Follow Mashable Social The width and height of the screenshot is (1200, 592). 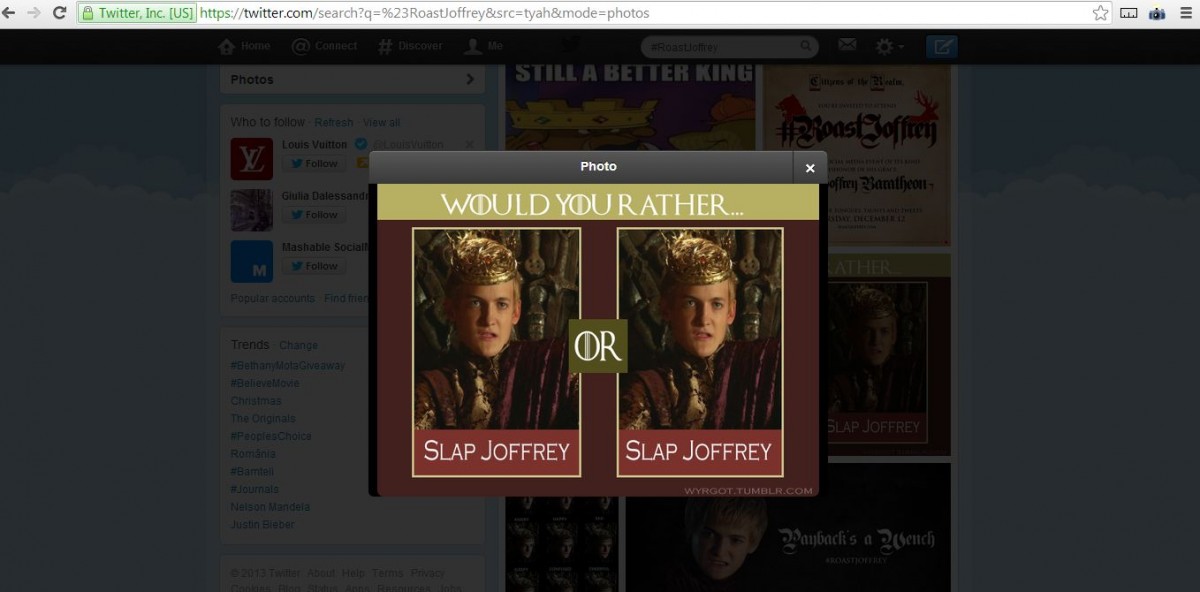click(x=314, y=266)
